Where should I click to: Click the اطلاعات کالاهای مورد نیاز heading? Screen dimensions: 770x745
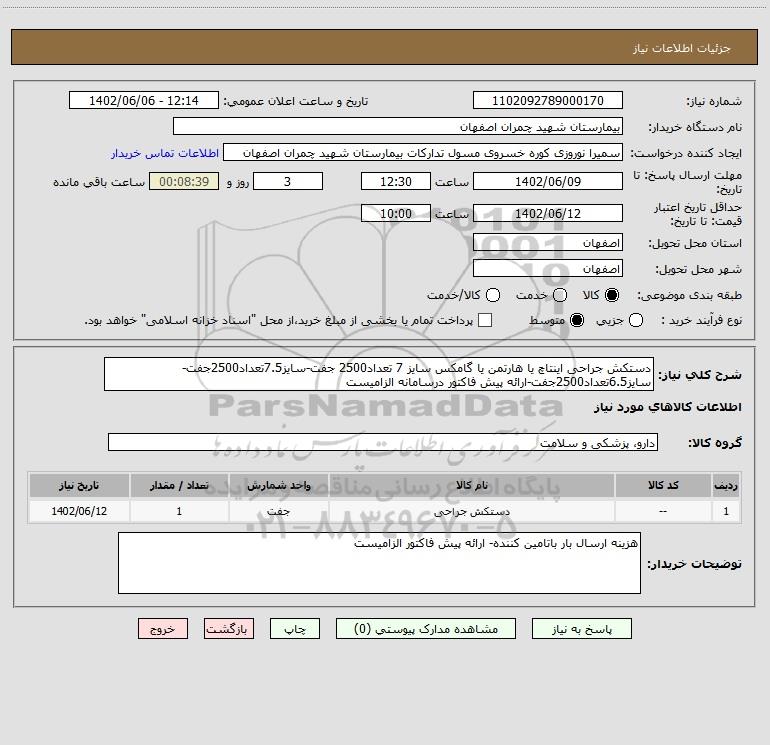(x=668, y=407)
